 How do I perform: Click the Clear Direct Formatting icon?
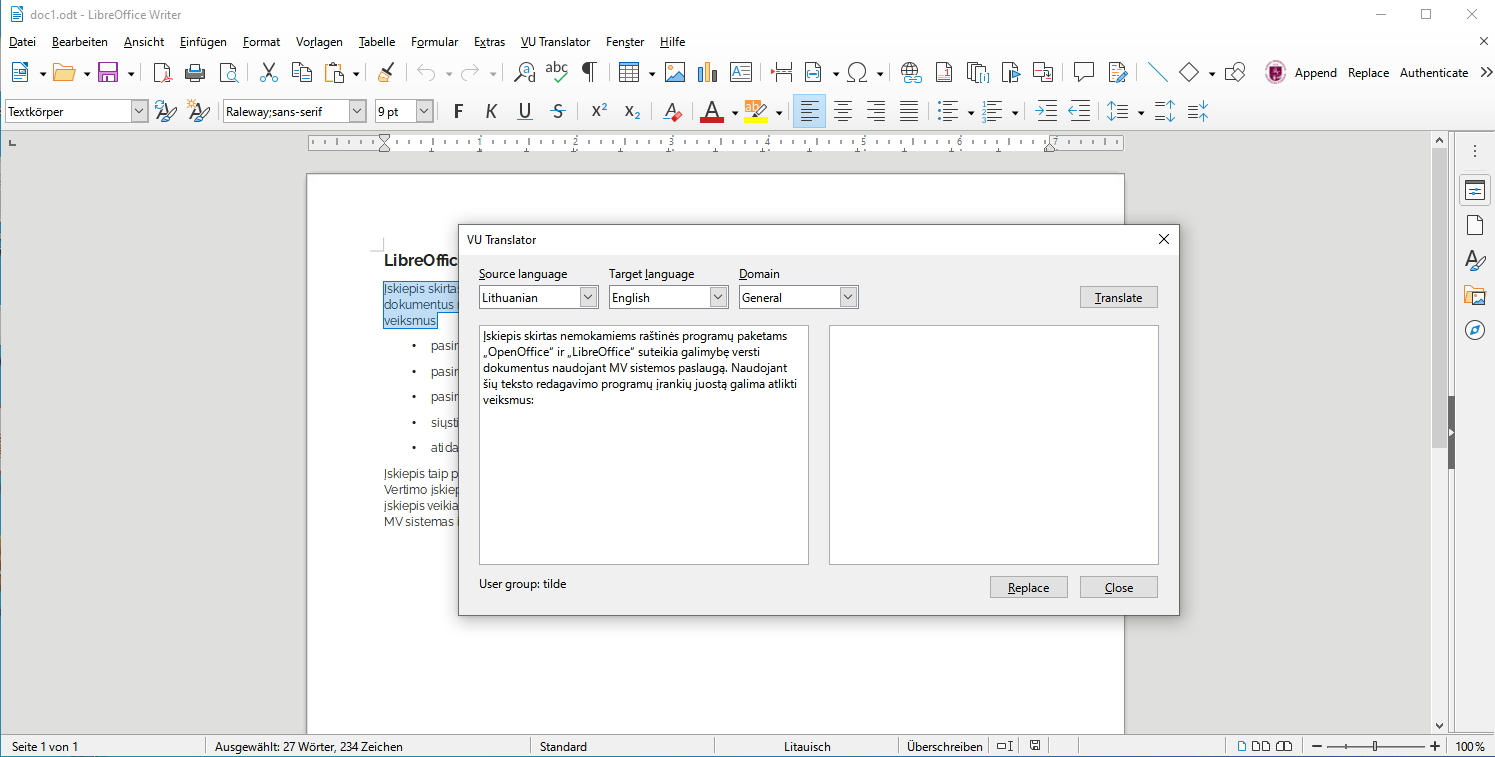click(x=673, y=111)
